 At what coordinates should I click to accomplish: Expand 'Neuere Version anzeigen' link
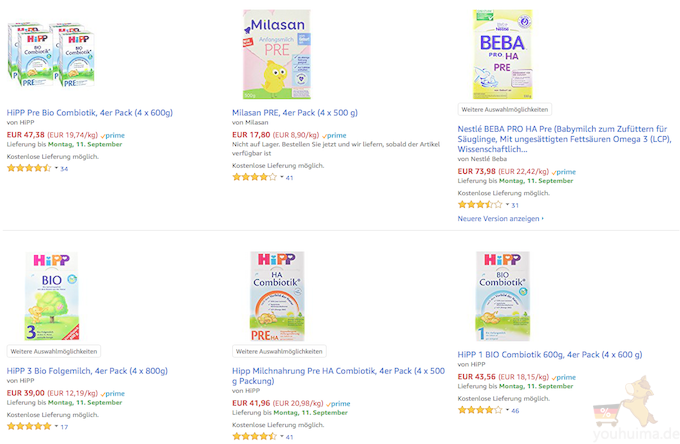tap(500, 218)
